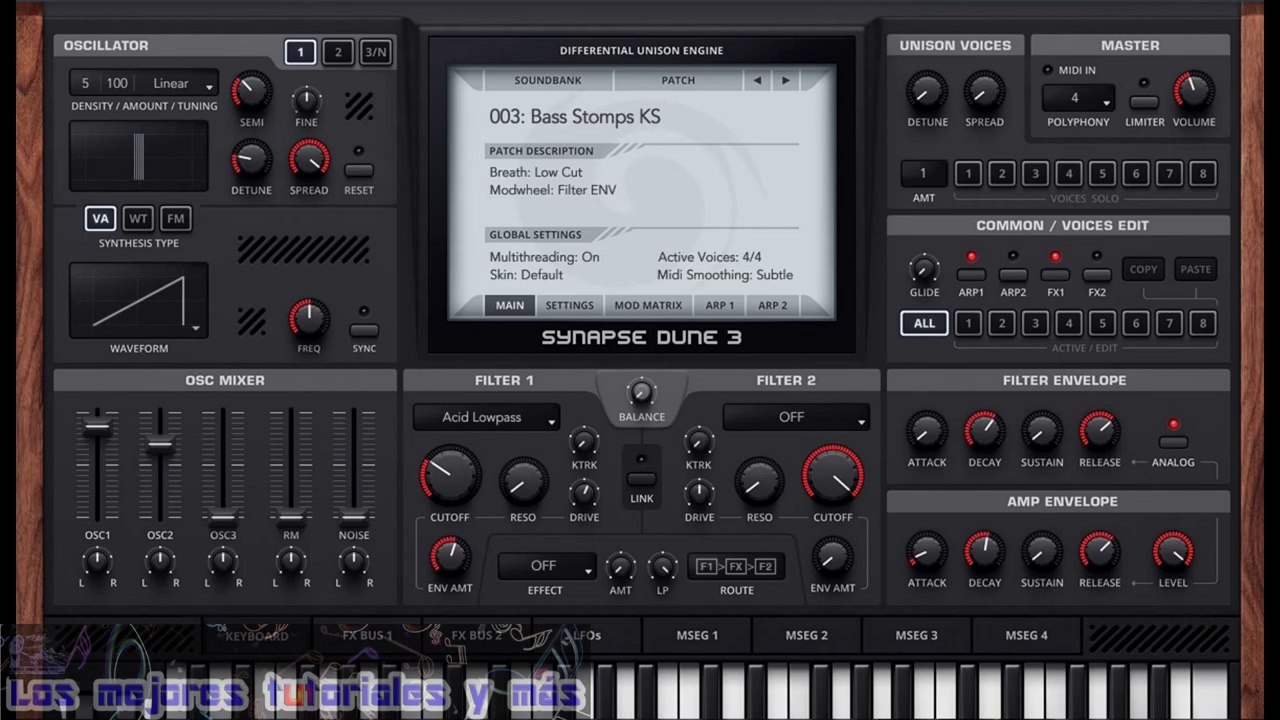
Task: Click the PASTE voices button
Action: pos(1196,269)
